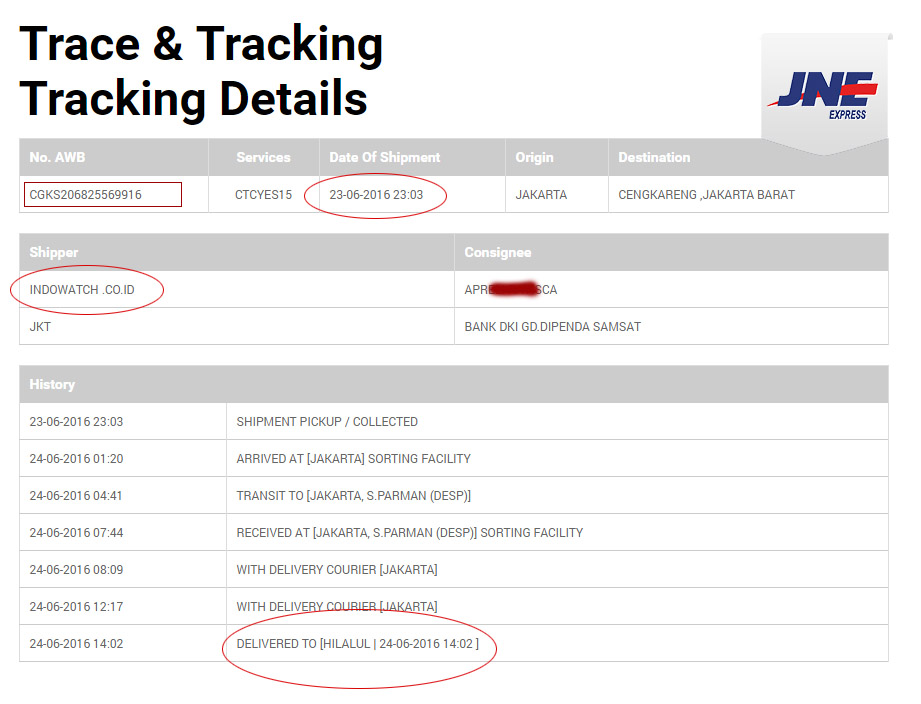Click the SHIPMENT PICKUP / COLLECTED entry
Image resolution: width=921 pixels, height=704 pixels.
327,422
